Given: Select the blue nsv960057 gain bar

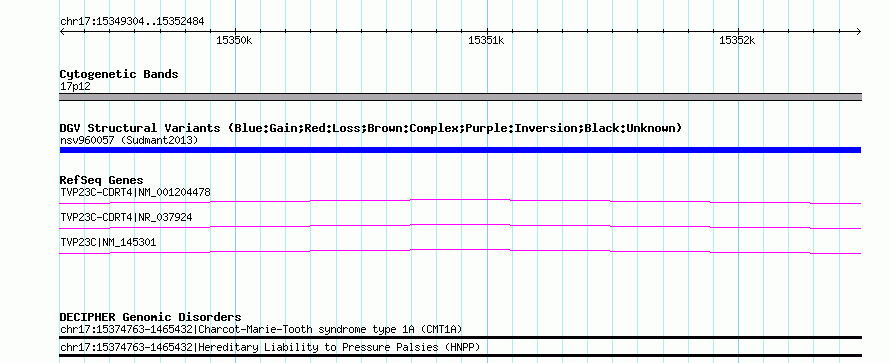Looking at the screenshot, I should (x=460, y=150).
